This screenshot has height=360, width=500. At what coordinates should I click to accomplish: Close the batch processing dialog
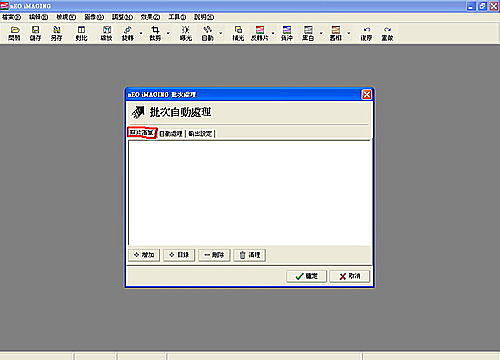pyautogui.click(x=367, y=95)
